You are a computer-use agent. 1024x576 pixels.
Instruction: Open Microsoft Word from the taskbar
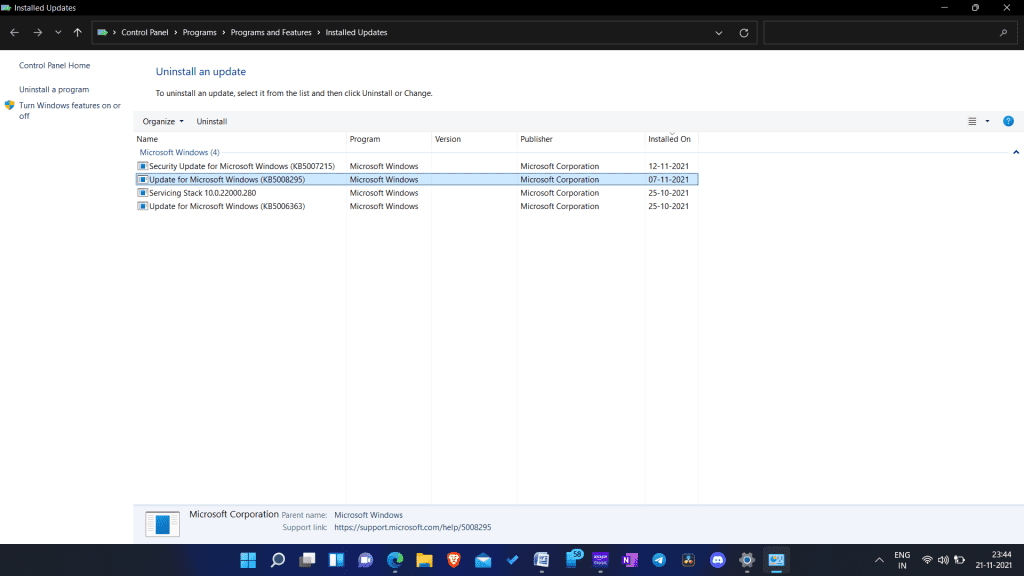click(x=541, y=560)
